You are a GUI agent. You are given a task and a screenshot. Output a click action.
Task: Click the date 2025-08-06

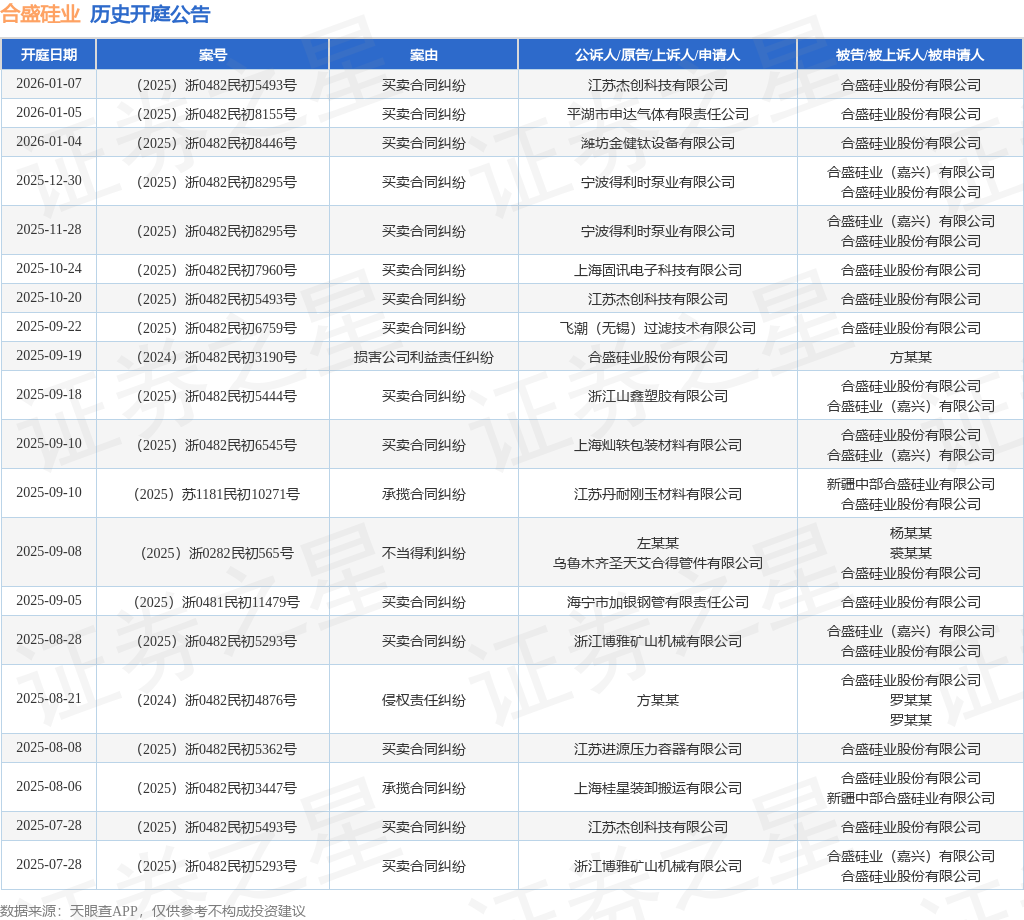(x=49, y=786)
